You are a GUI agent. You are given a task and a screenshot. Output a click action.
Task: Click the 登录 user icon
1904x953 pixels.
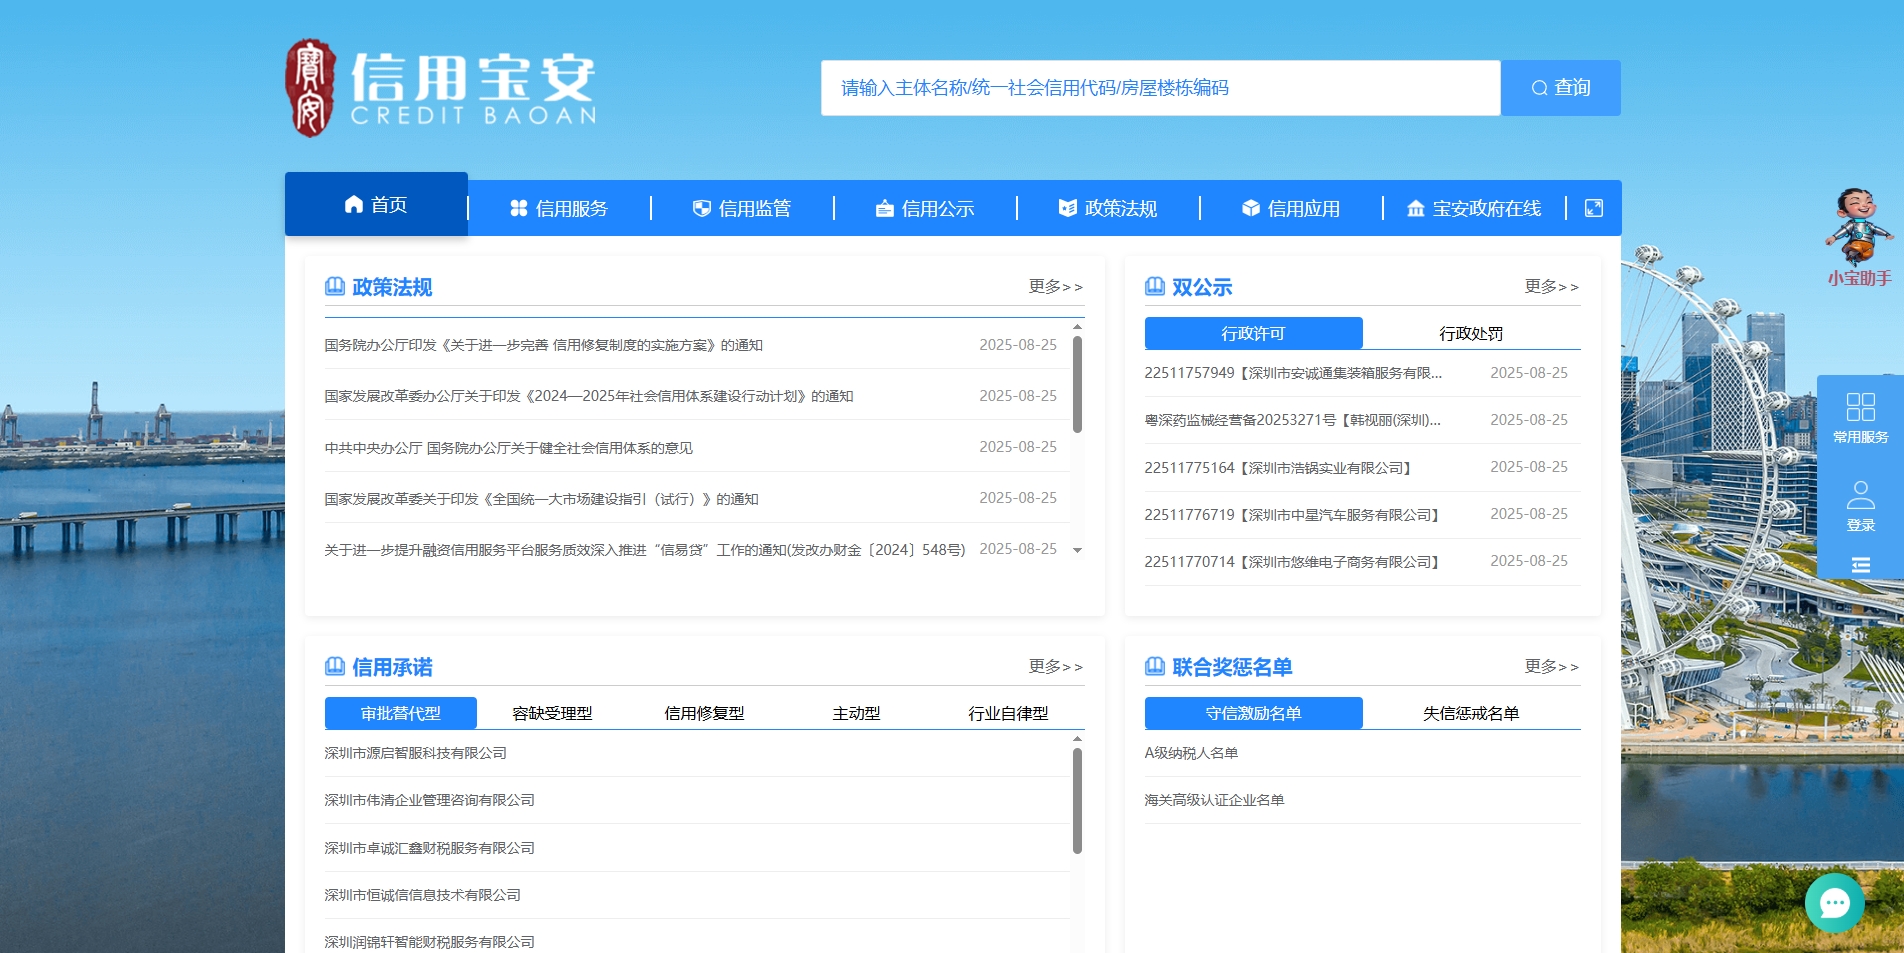(1860, 496)
